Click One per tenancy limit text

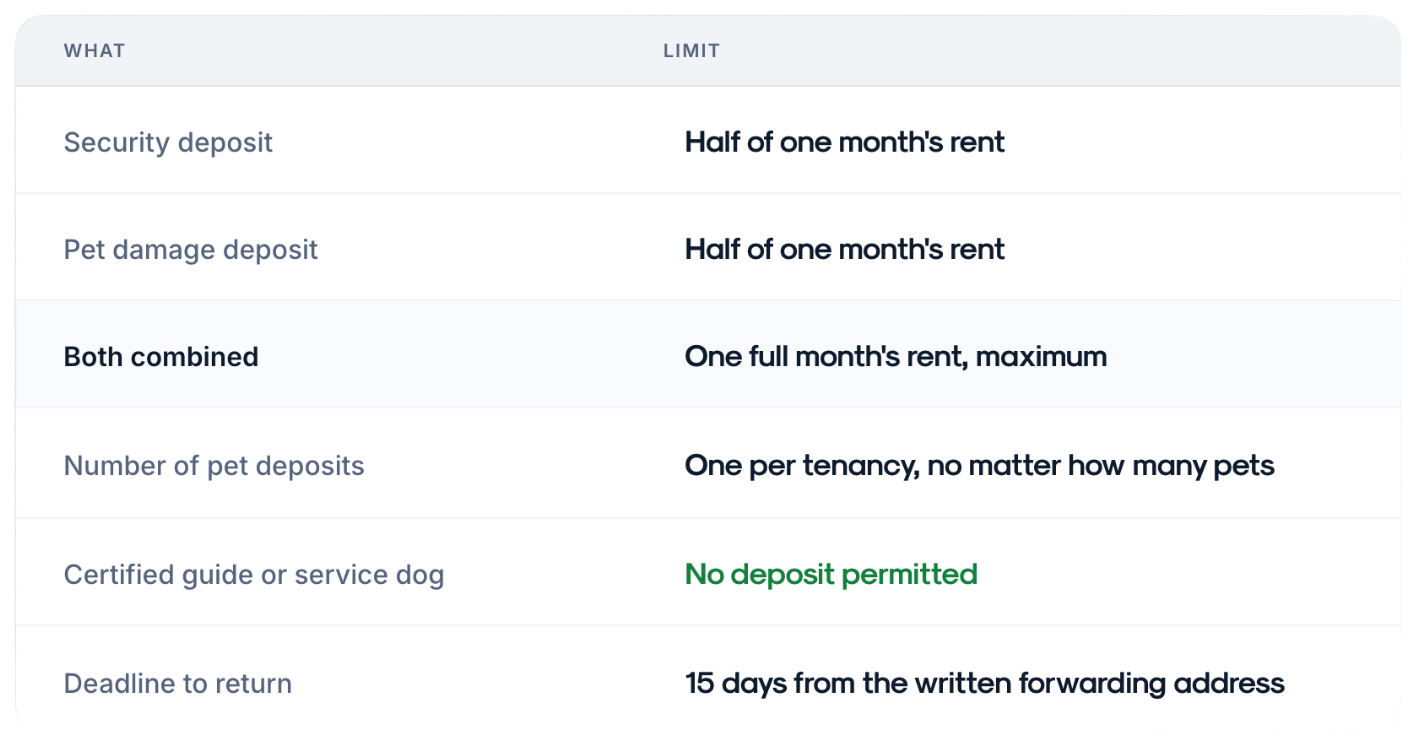(980, 466)
